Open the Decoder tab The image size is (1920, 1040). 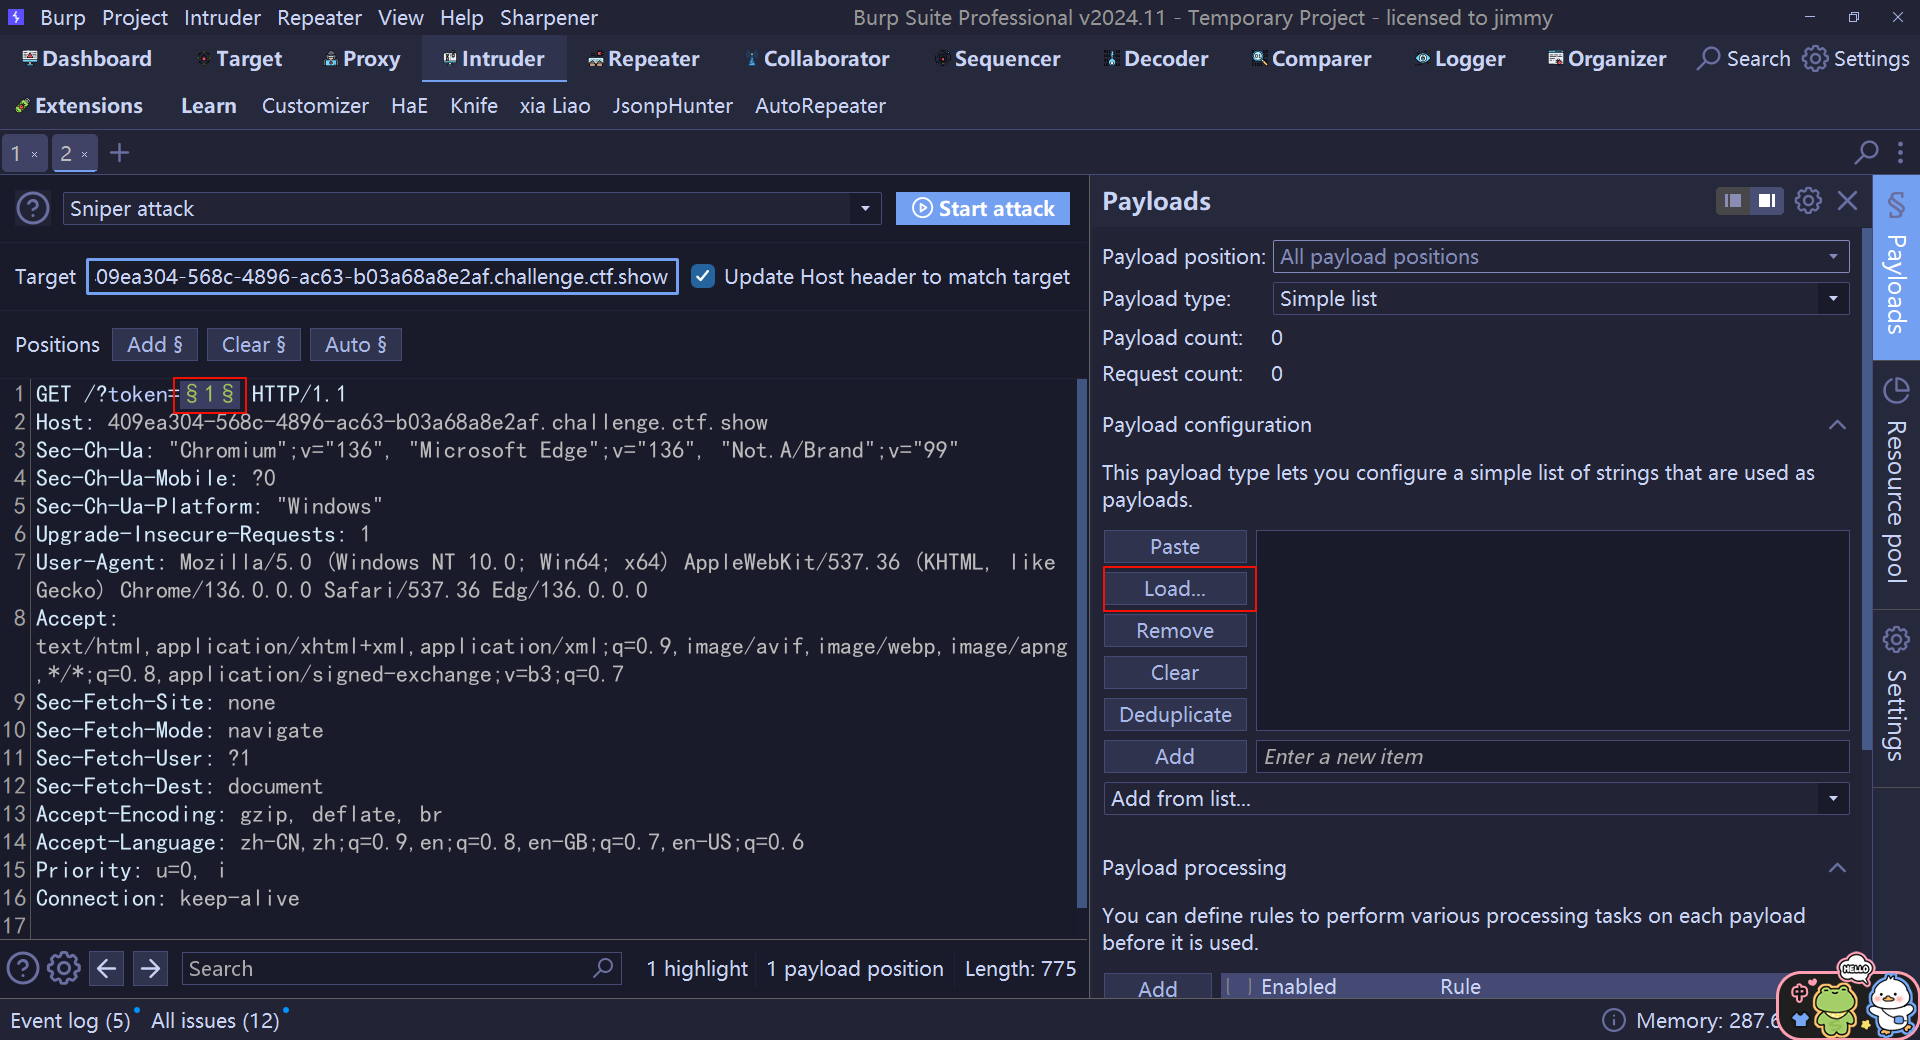pos(1156,59)
